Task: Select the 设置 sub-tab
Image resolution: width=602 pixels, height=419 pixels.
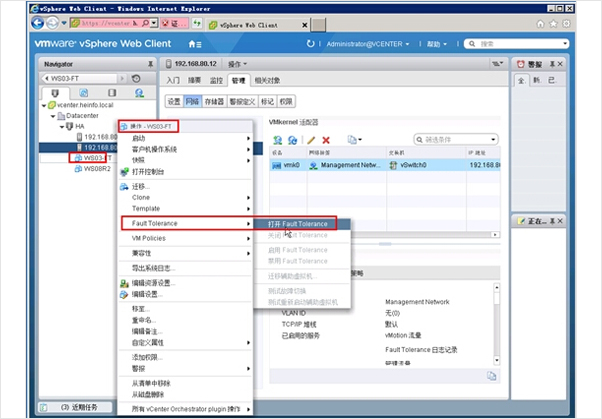Action: pyautogui.click(x=174, y=101)
